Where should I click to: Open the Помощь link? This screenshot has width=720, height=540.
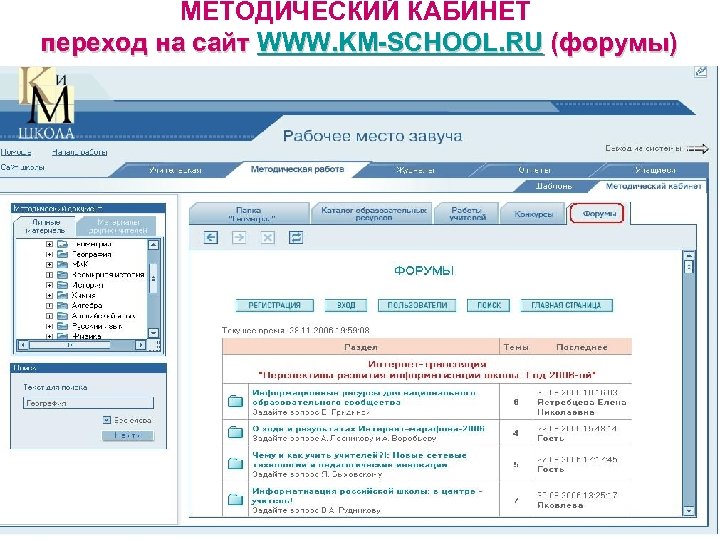pos(16,152)
